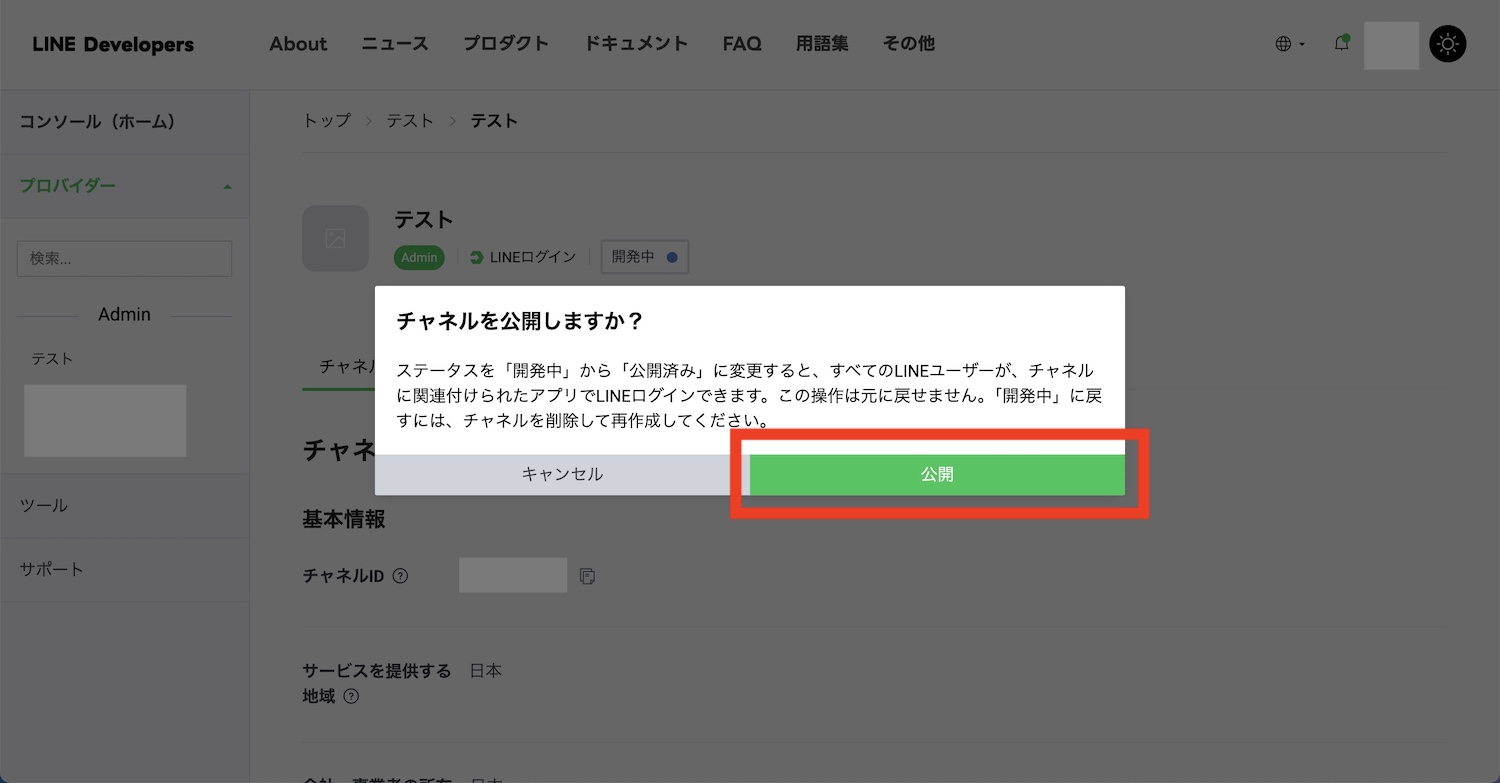Click the LINEログイン channel type label
The height and width of the screenshot is (783, 1500).
click(x=523, y=257)
